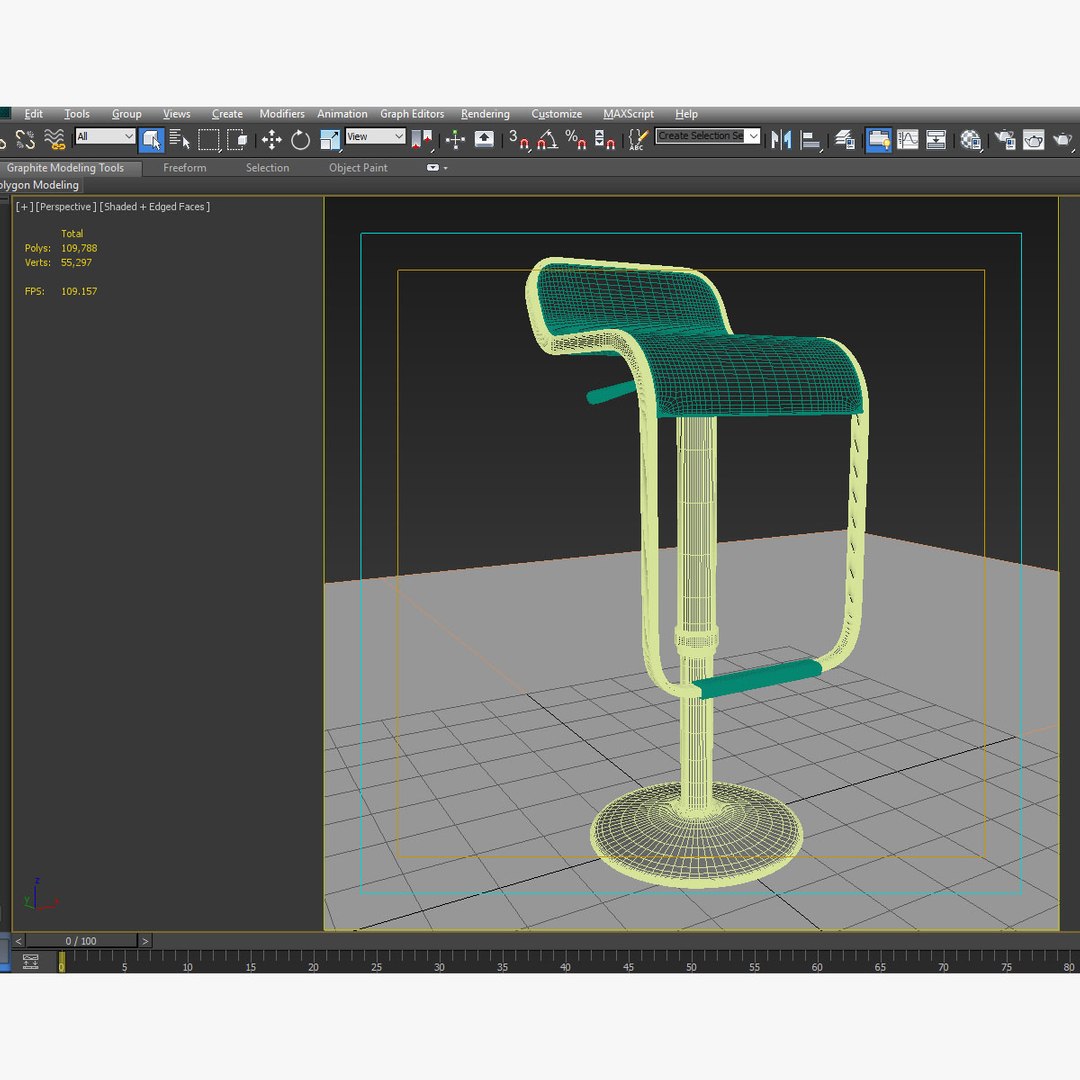Click the Bind to Space Warp icon

point(54,140)
